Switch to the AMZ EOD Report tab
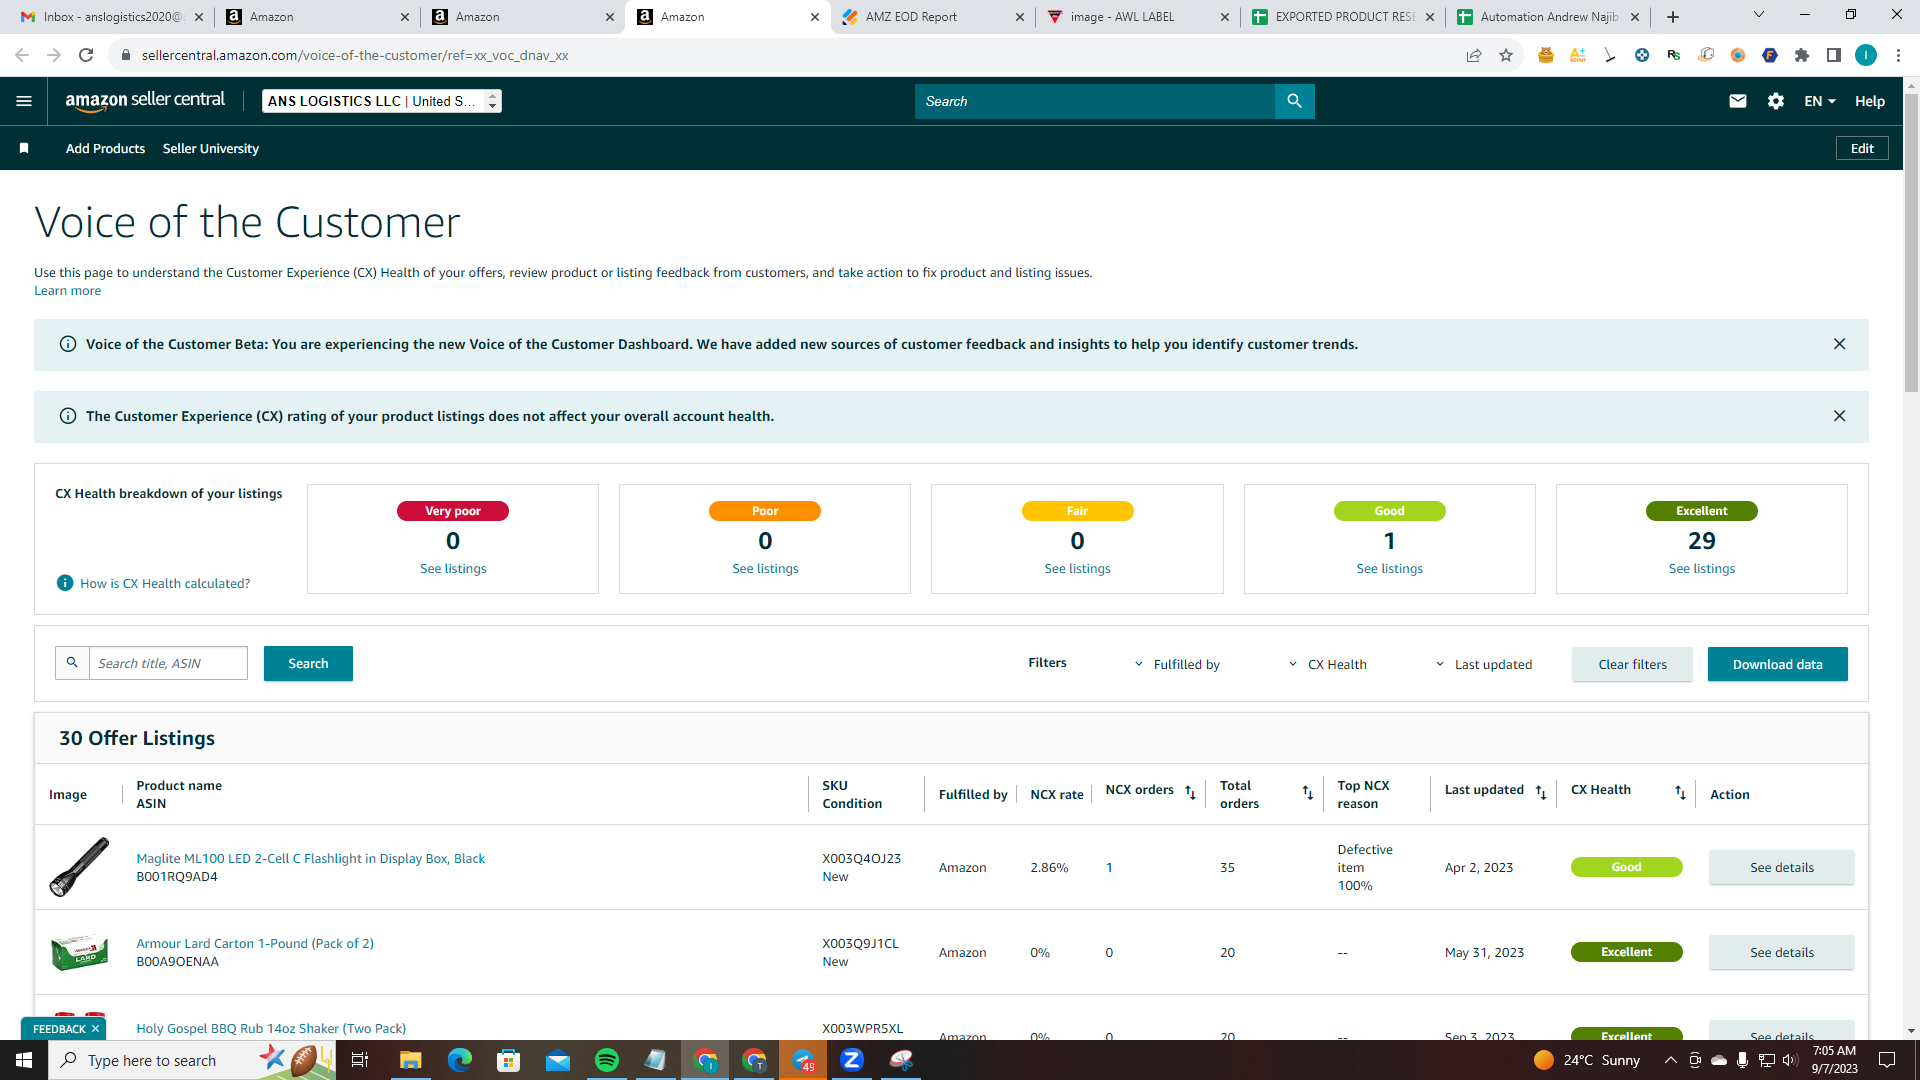1920x1080 pixels. [932, 17]
